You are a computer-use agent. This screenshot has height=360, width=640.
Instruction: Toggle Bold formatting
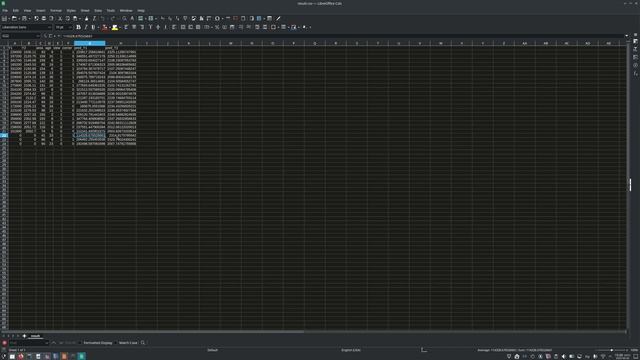pos(78,27)
